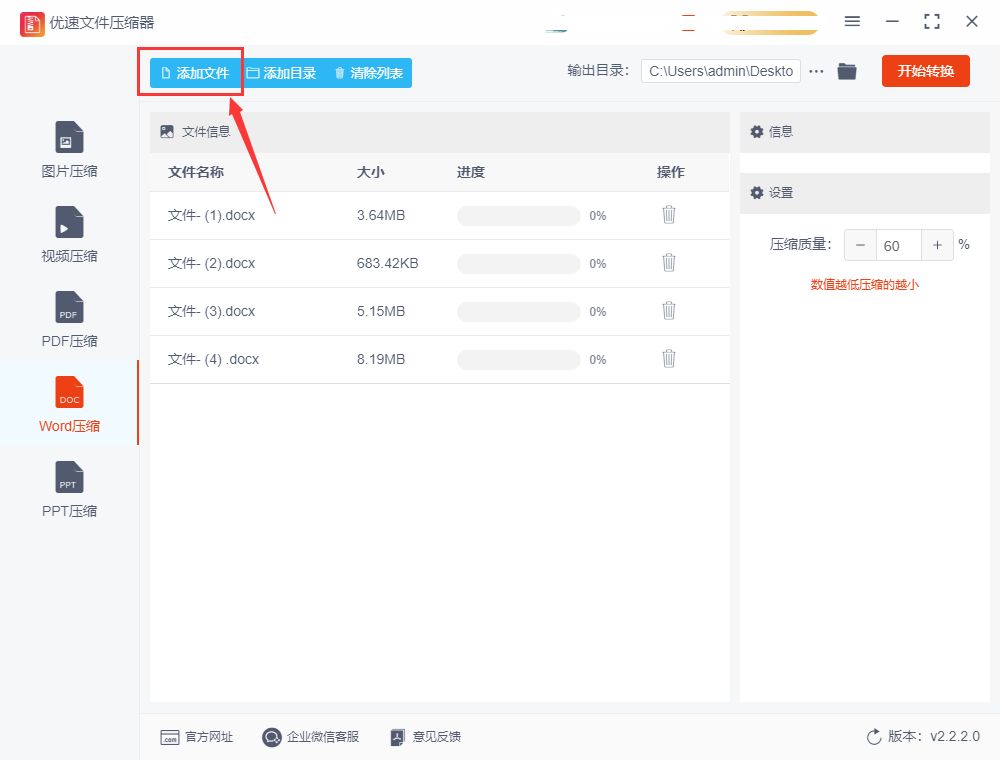Click the compression quality value field
Viewport: 1000px width, 760px height.
point(899,245)
